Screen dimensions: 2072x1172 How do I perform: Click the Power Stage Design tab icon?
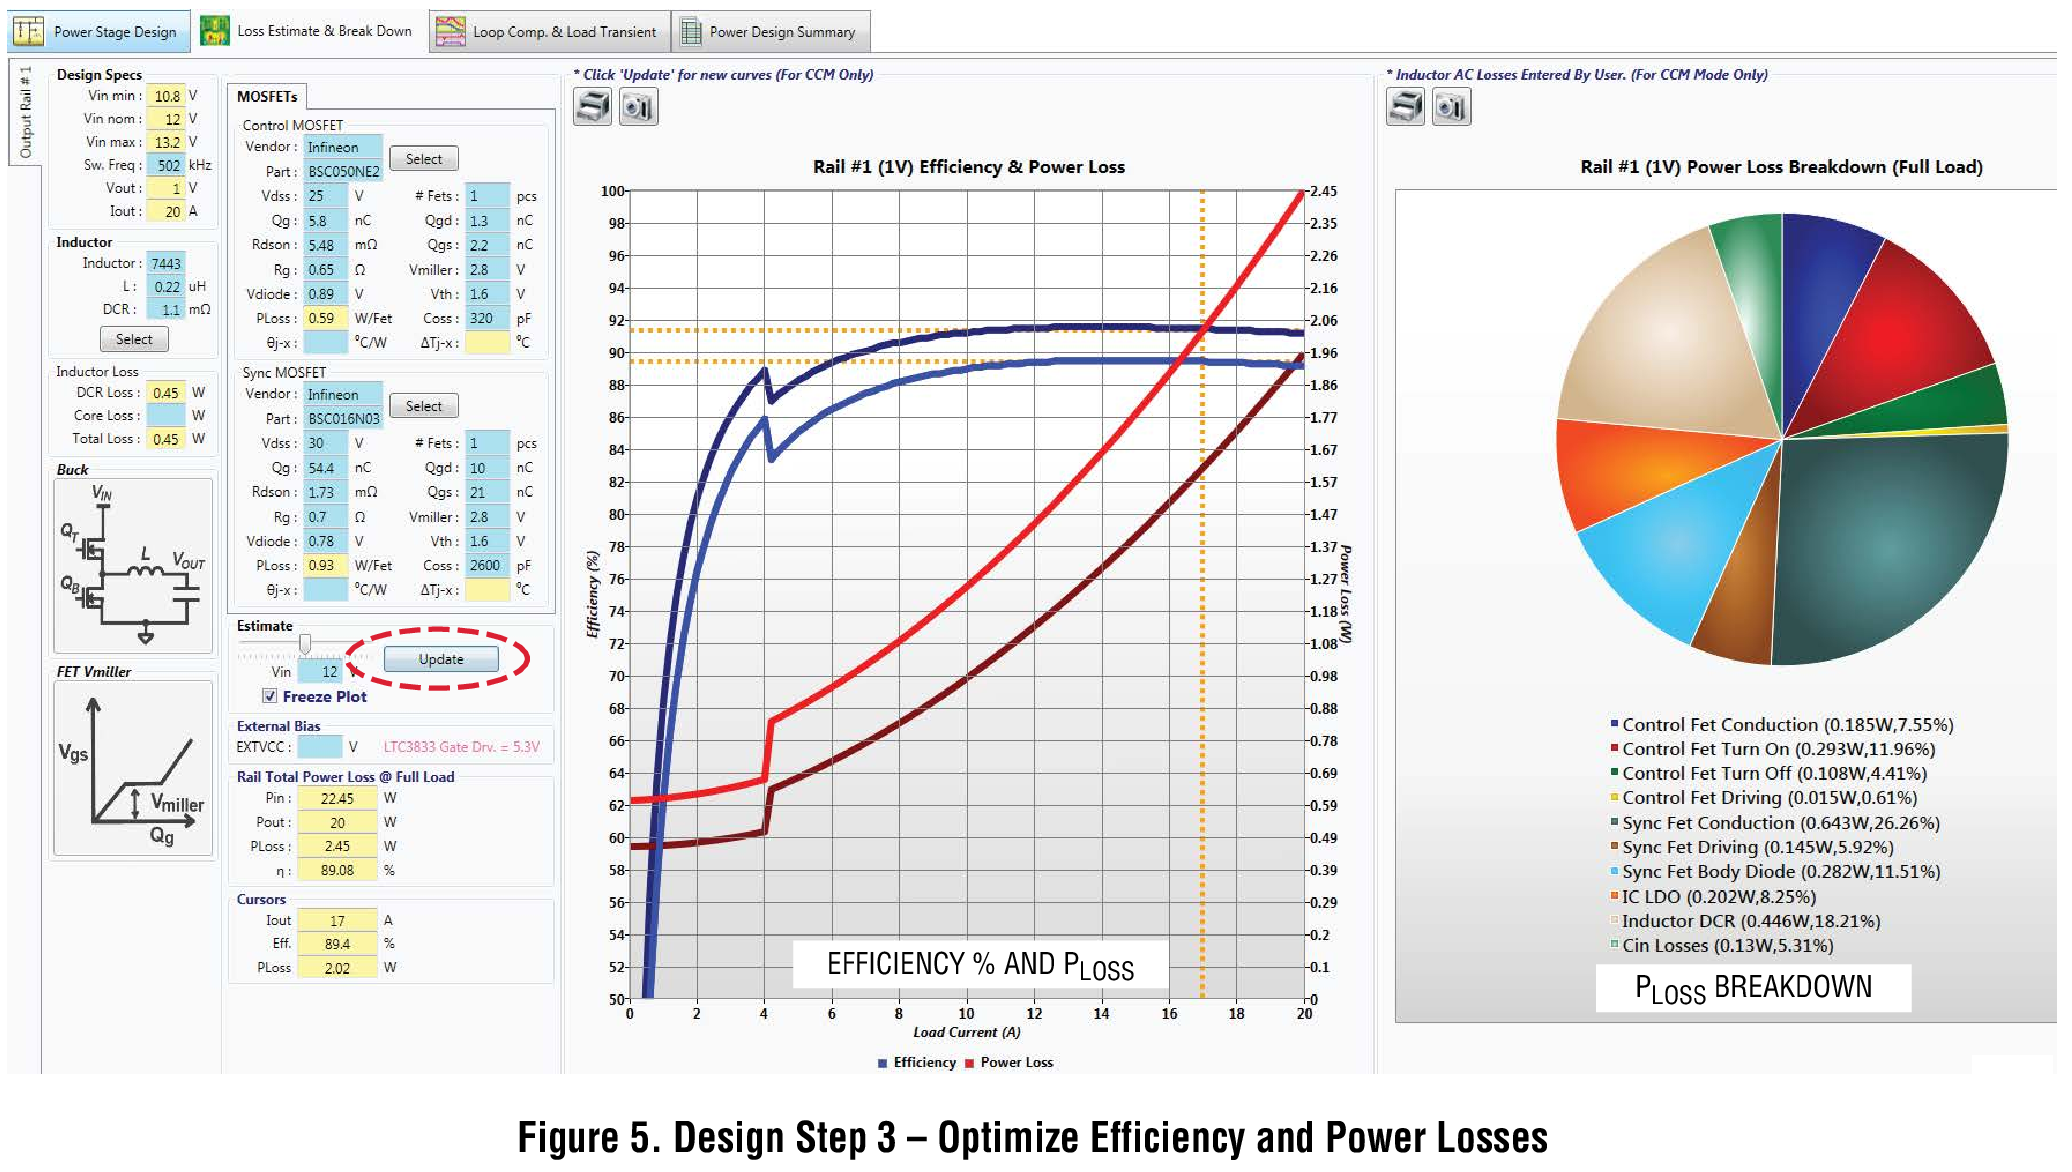click(x=28, y=32)
